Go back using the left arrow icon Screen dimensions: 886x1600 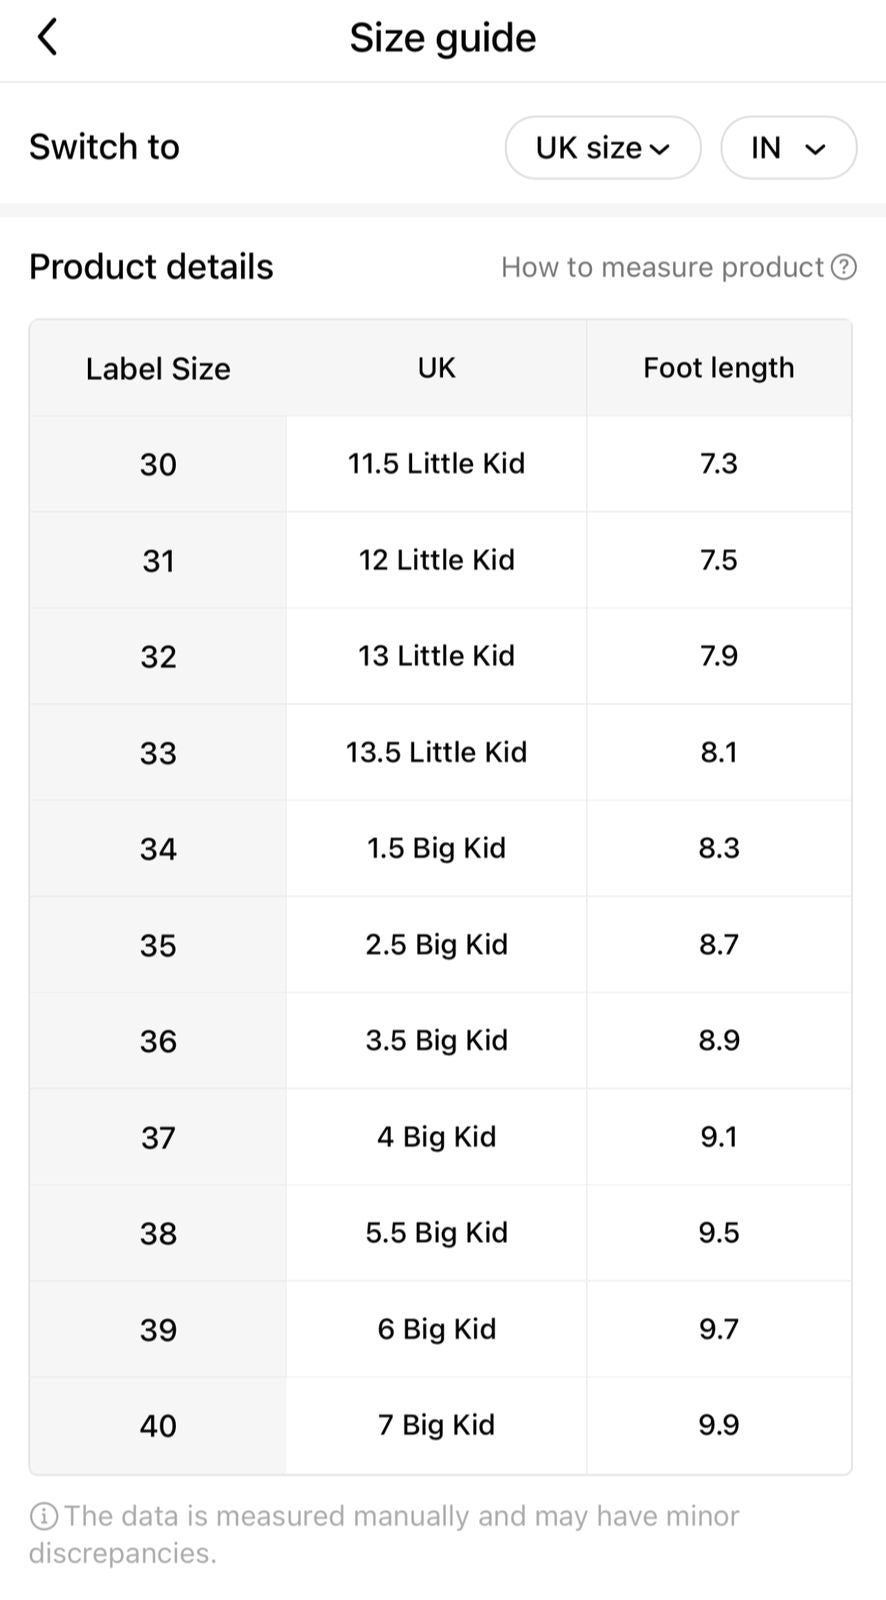click(47, 38)
